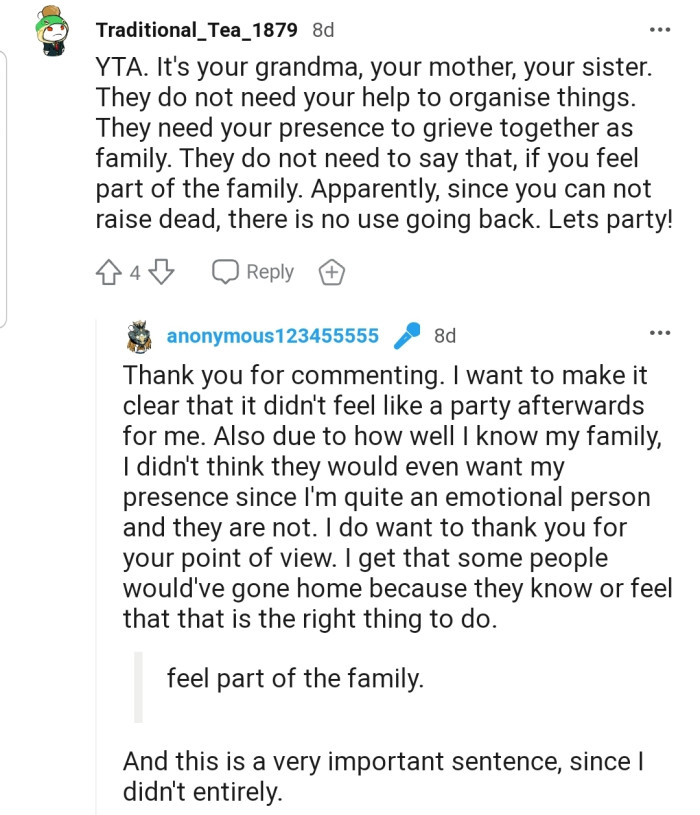Image resolution: width=700 pixels, height=815 pixels.
Task: Open three-dot menu on anonymous123455555's reply
Action: coord(660,332)
